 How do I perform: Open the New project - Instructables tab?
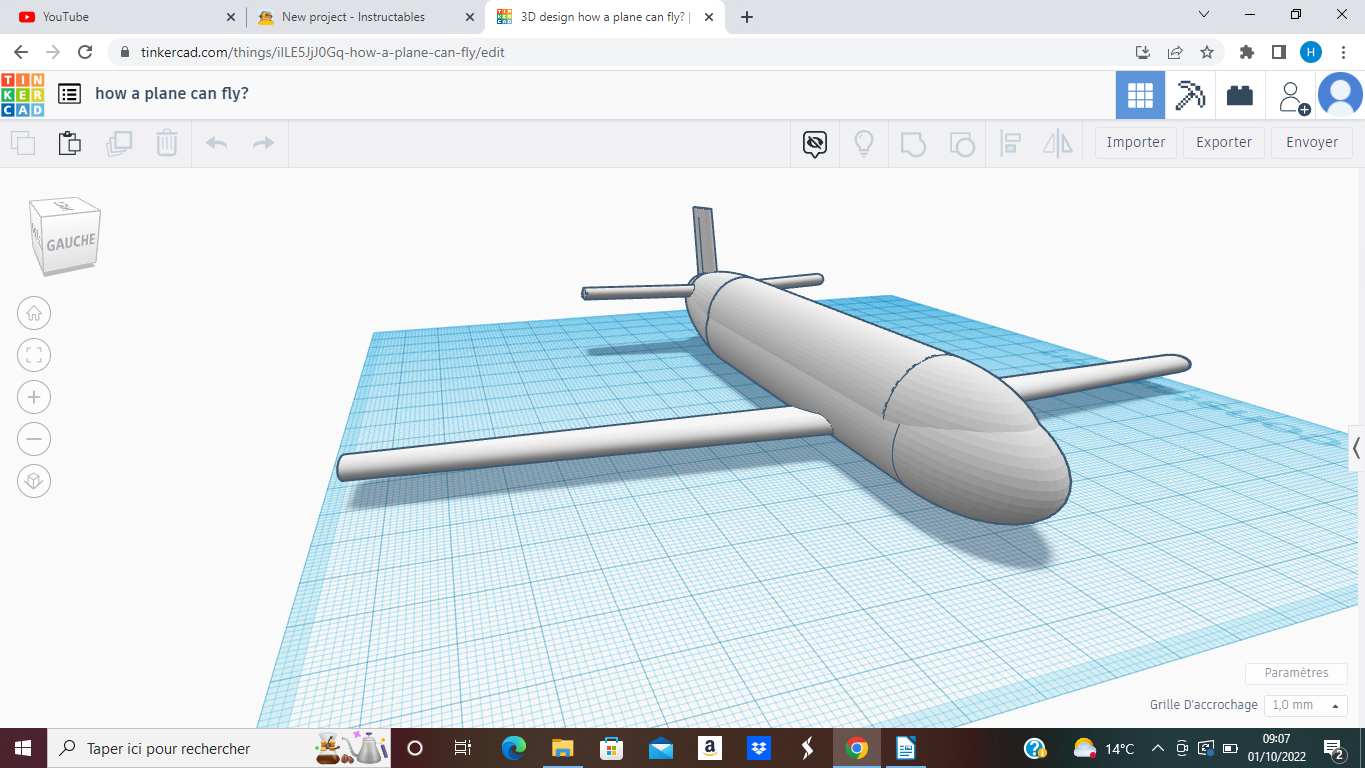pos(355,16)
